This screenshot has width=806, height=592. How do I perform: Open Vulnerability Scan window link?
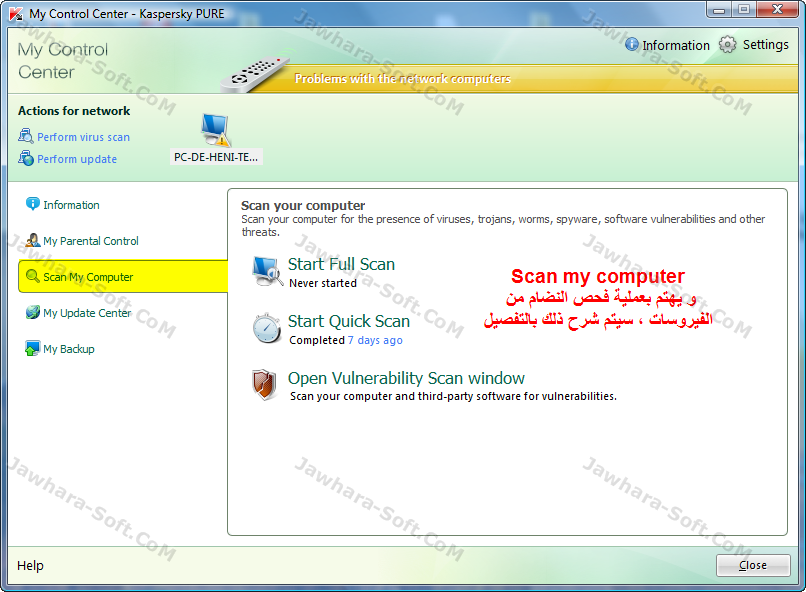[406, 378]
